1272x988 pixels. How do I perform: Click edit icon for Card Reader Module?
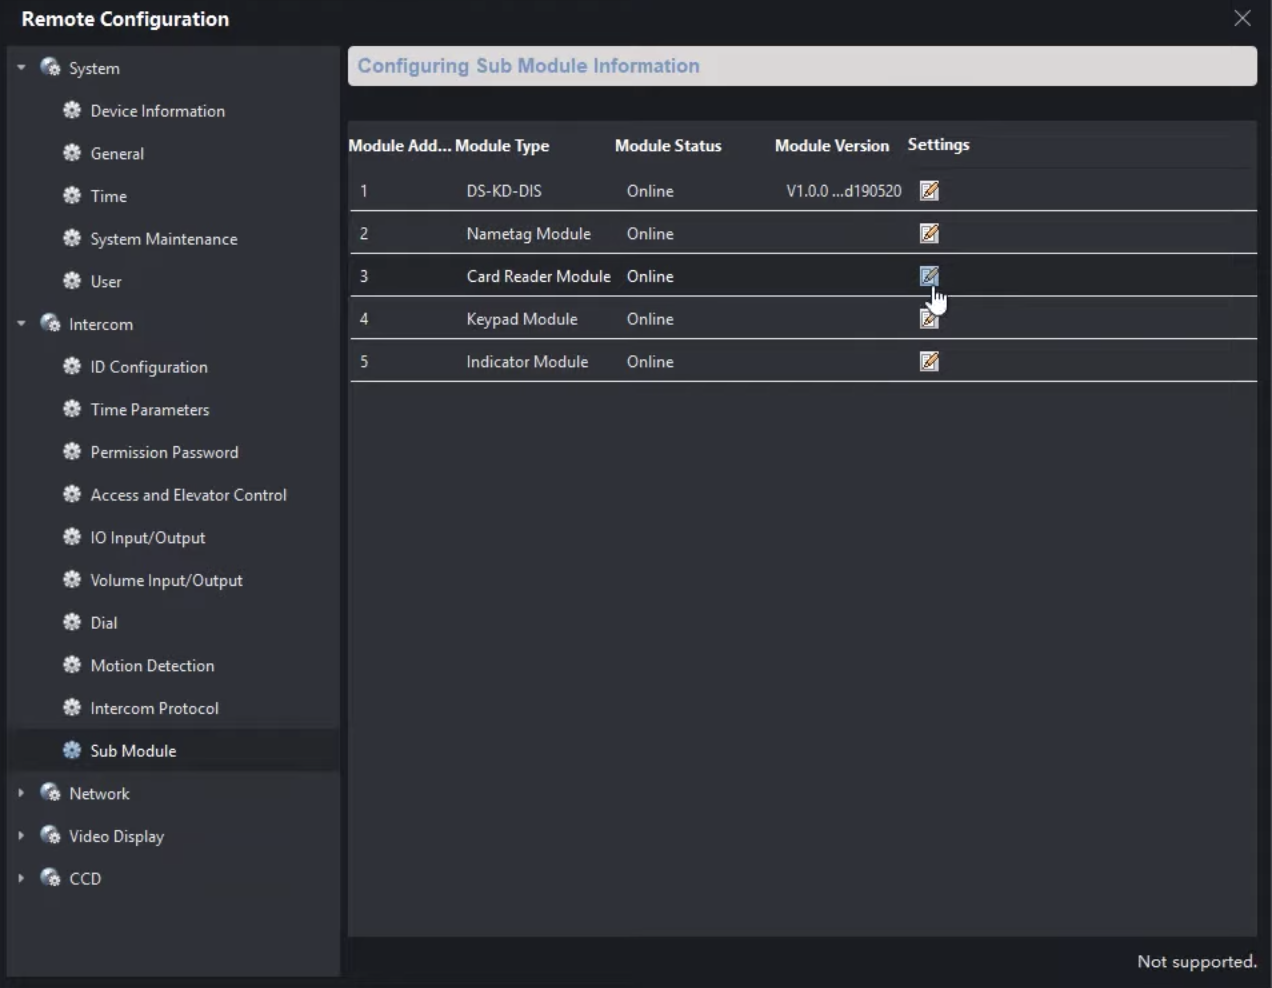point(929,276)
